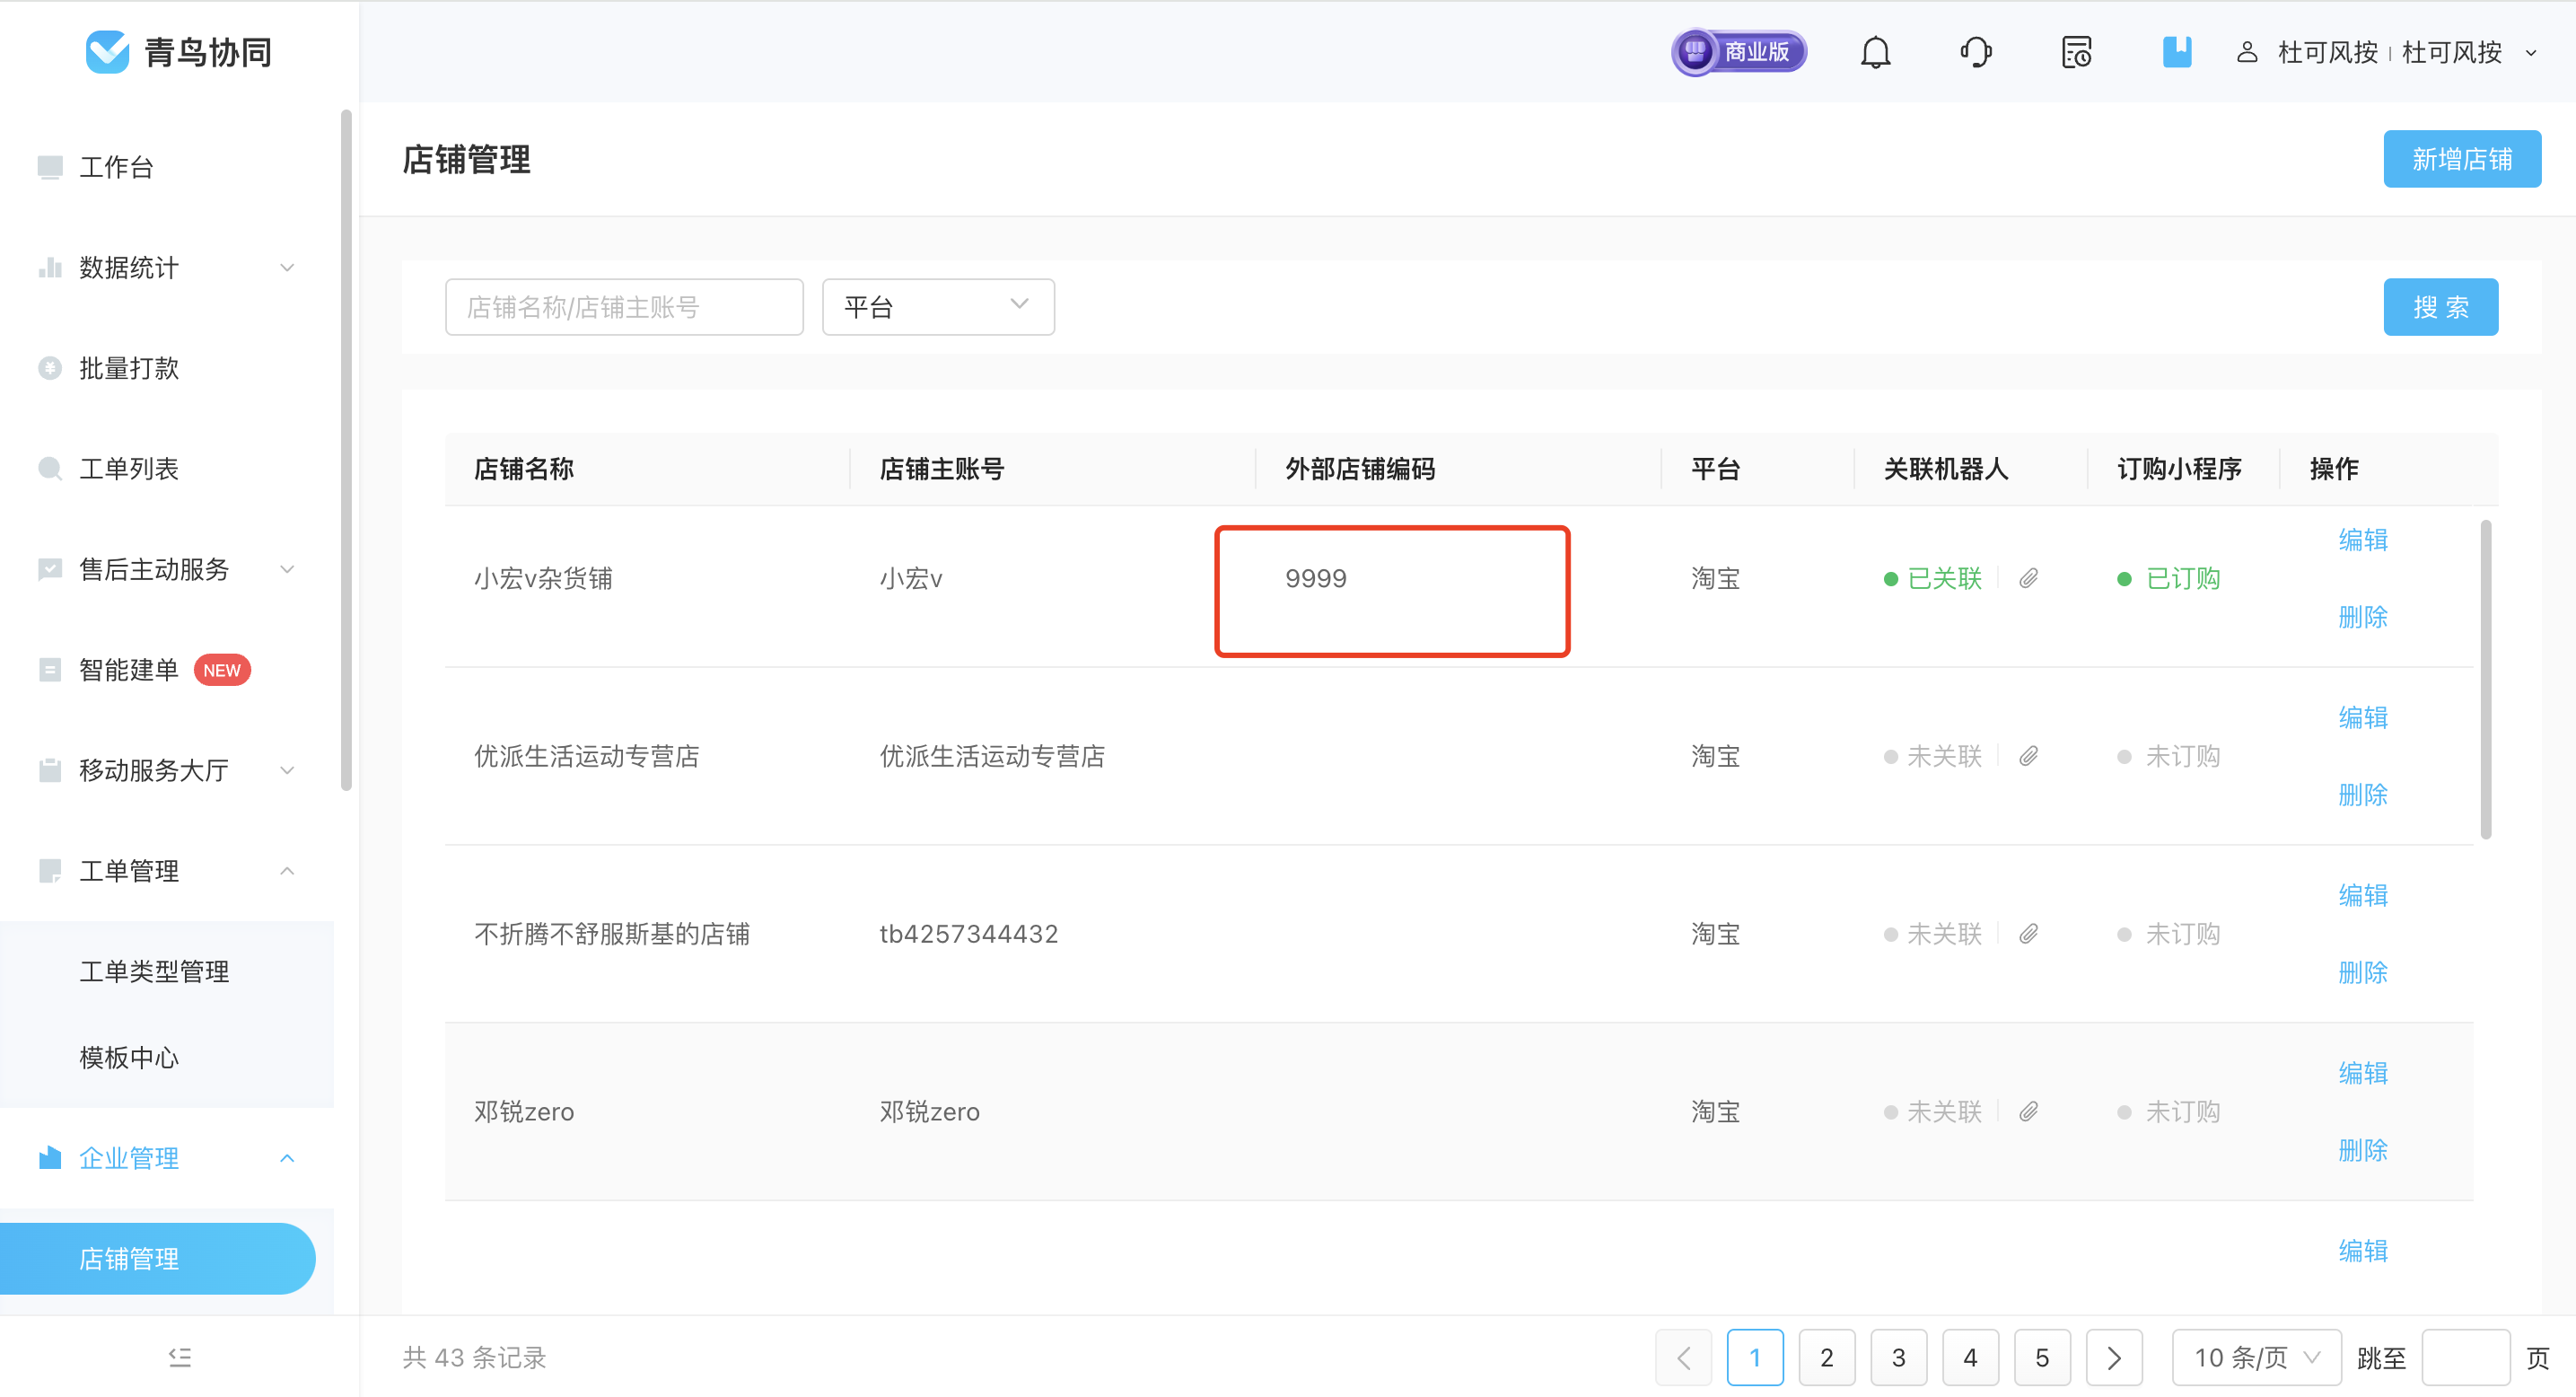The image size is (2576, 1397).
Task: Click the 搜索 button
Action: (x=2441, y=306)
